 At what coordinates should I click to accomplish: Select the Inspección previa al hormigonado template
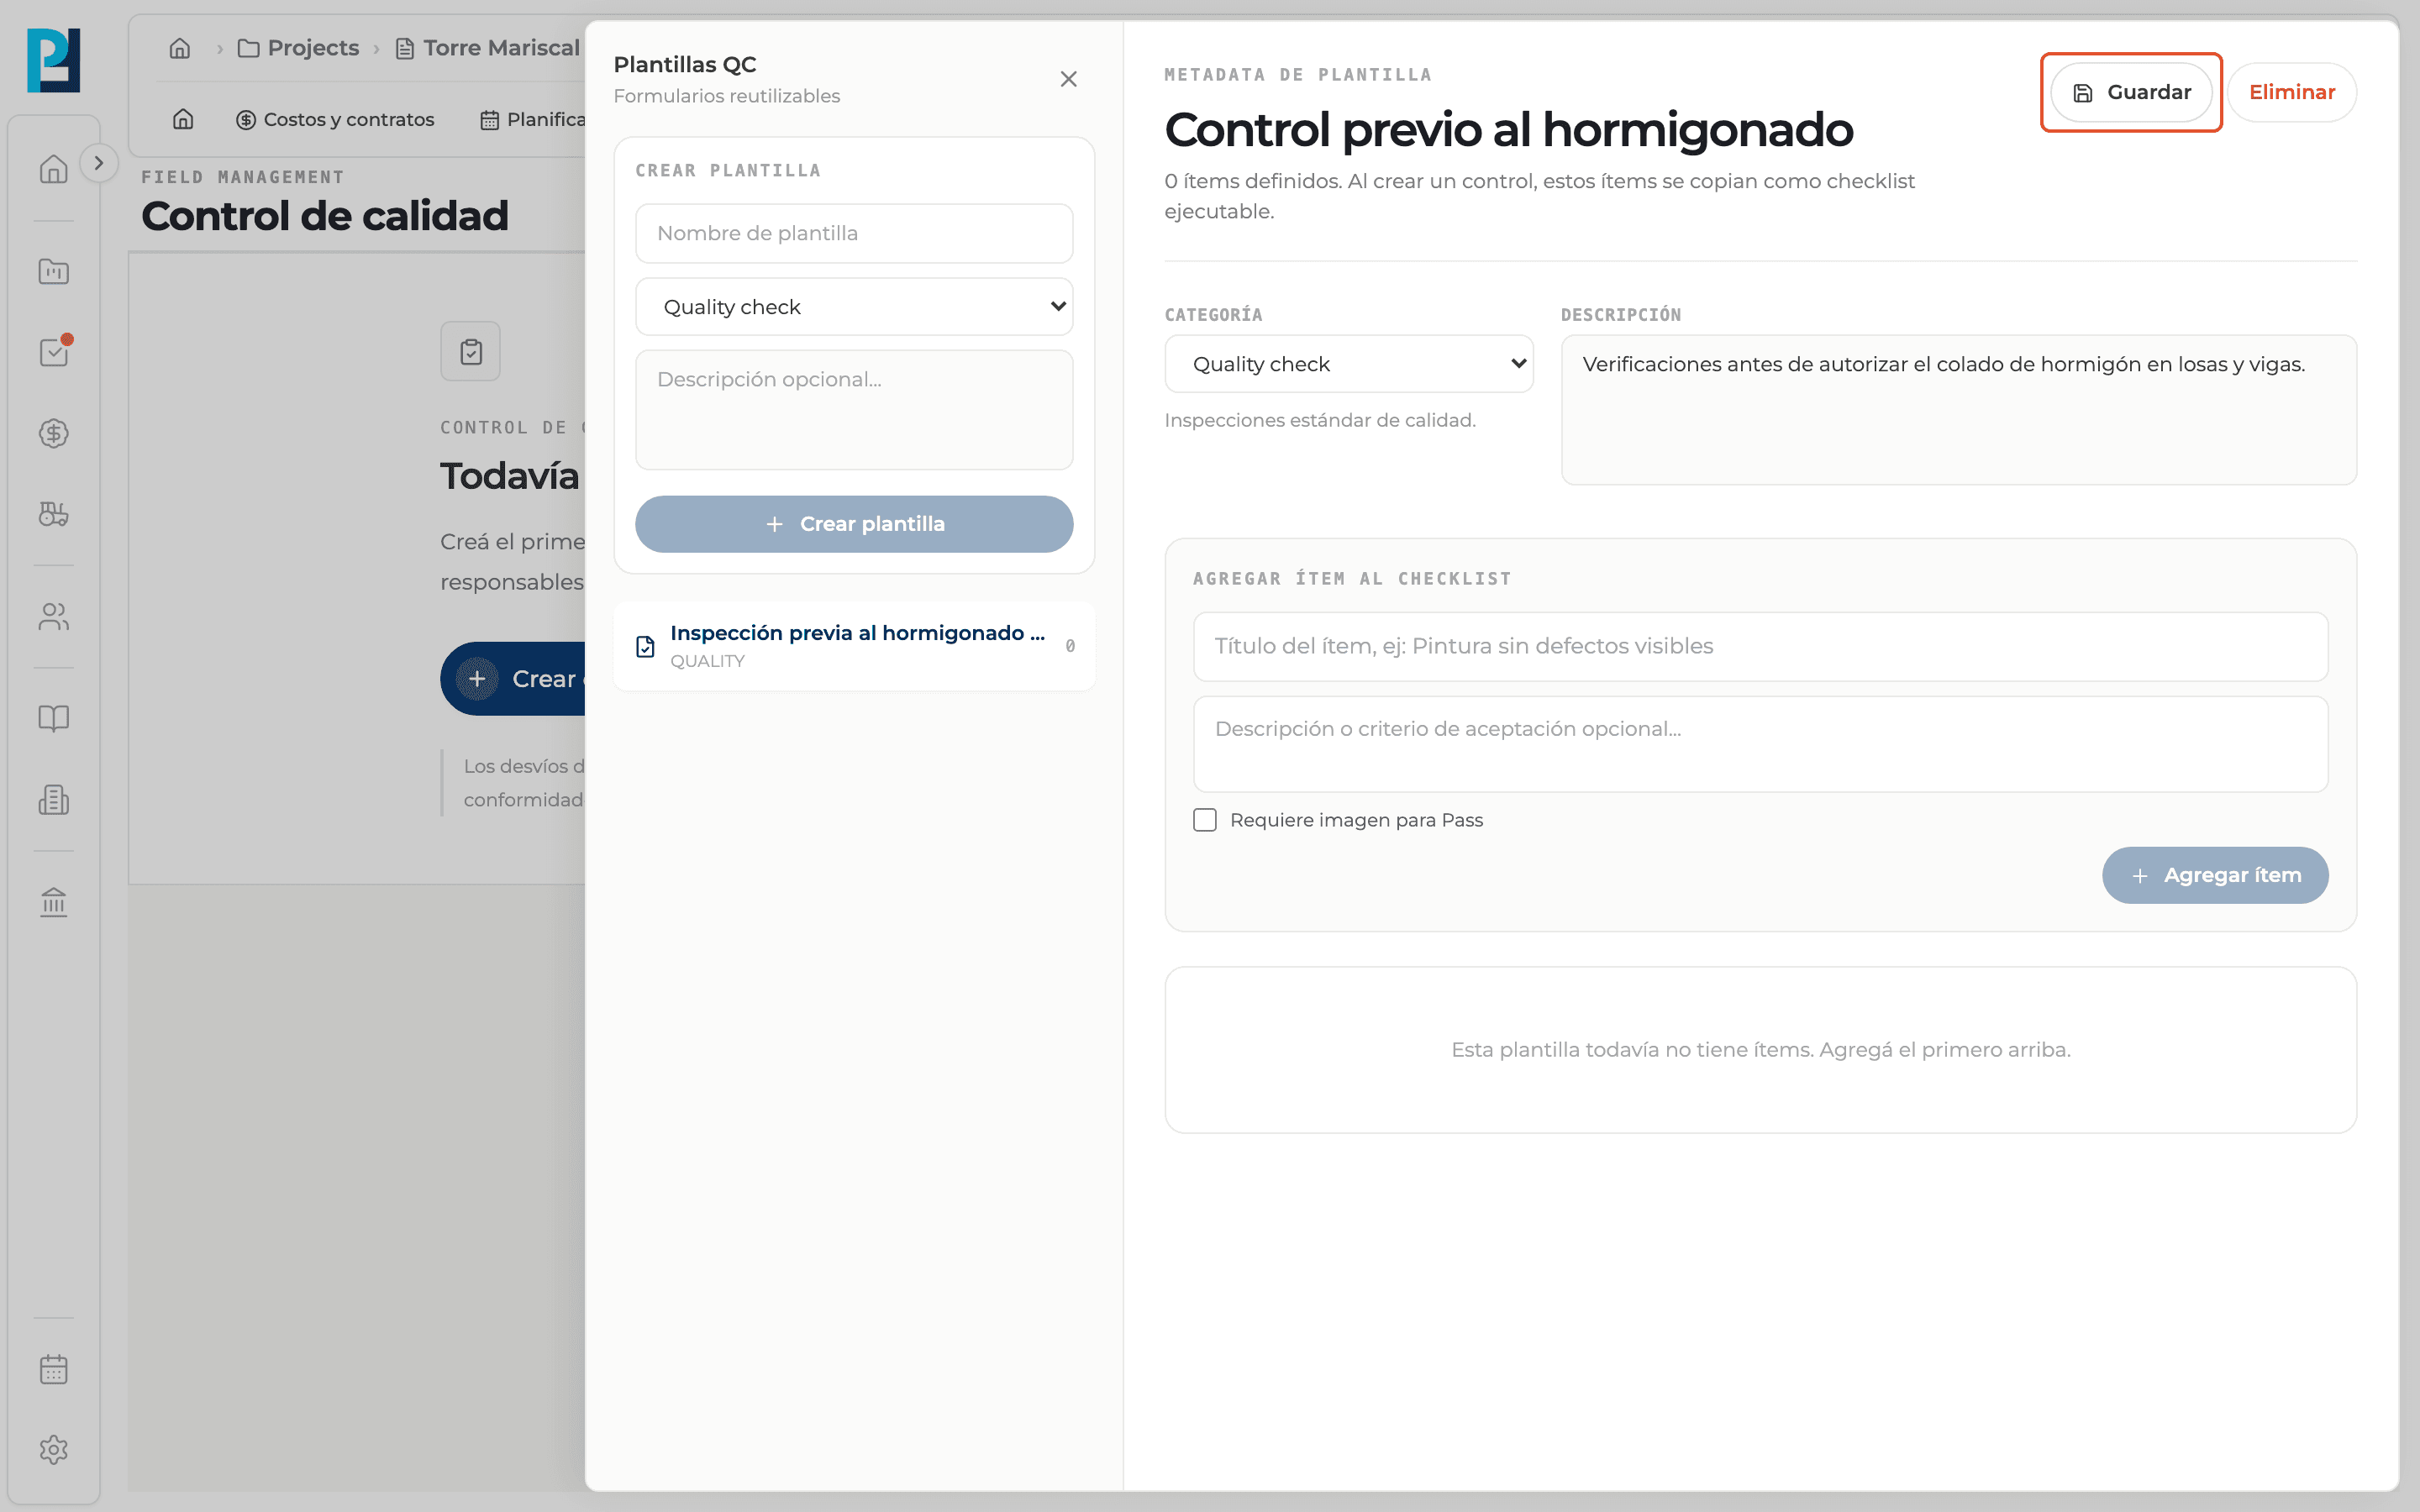pos(854,646)
